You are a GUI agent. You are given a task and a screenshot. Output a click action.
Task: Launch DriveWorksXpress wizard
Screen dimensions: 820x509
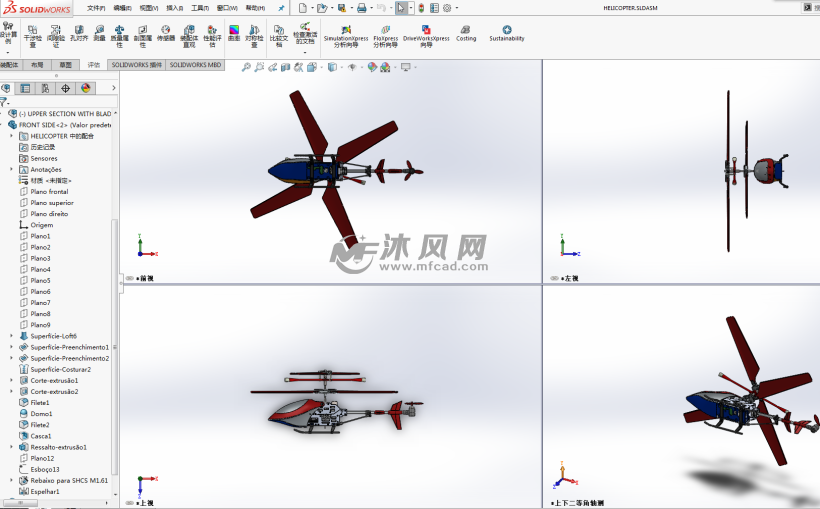(x=426, y=37)
